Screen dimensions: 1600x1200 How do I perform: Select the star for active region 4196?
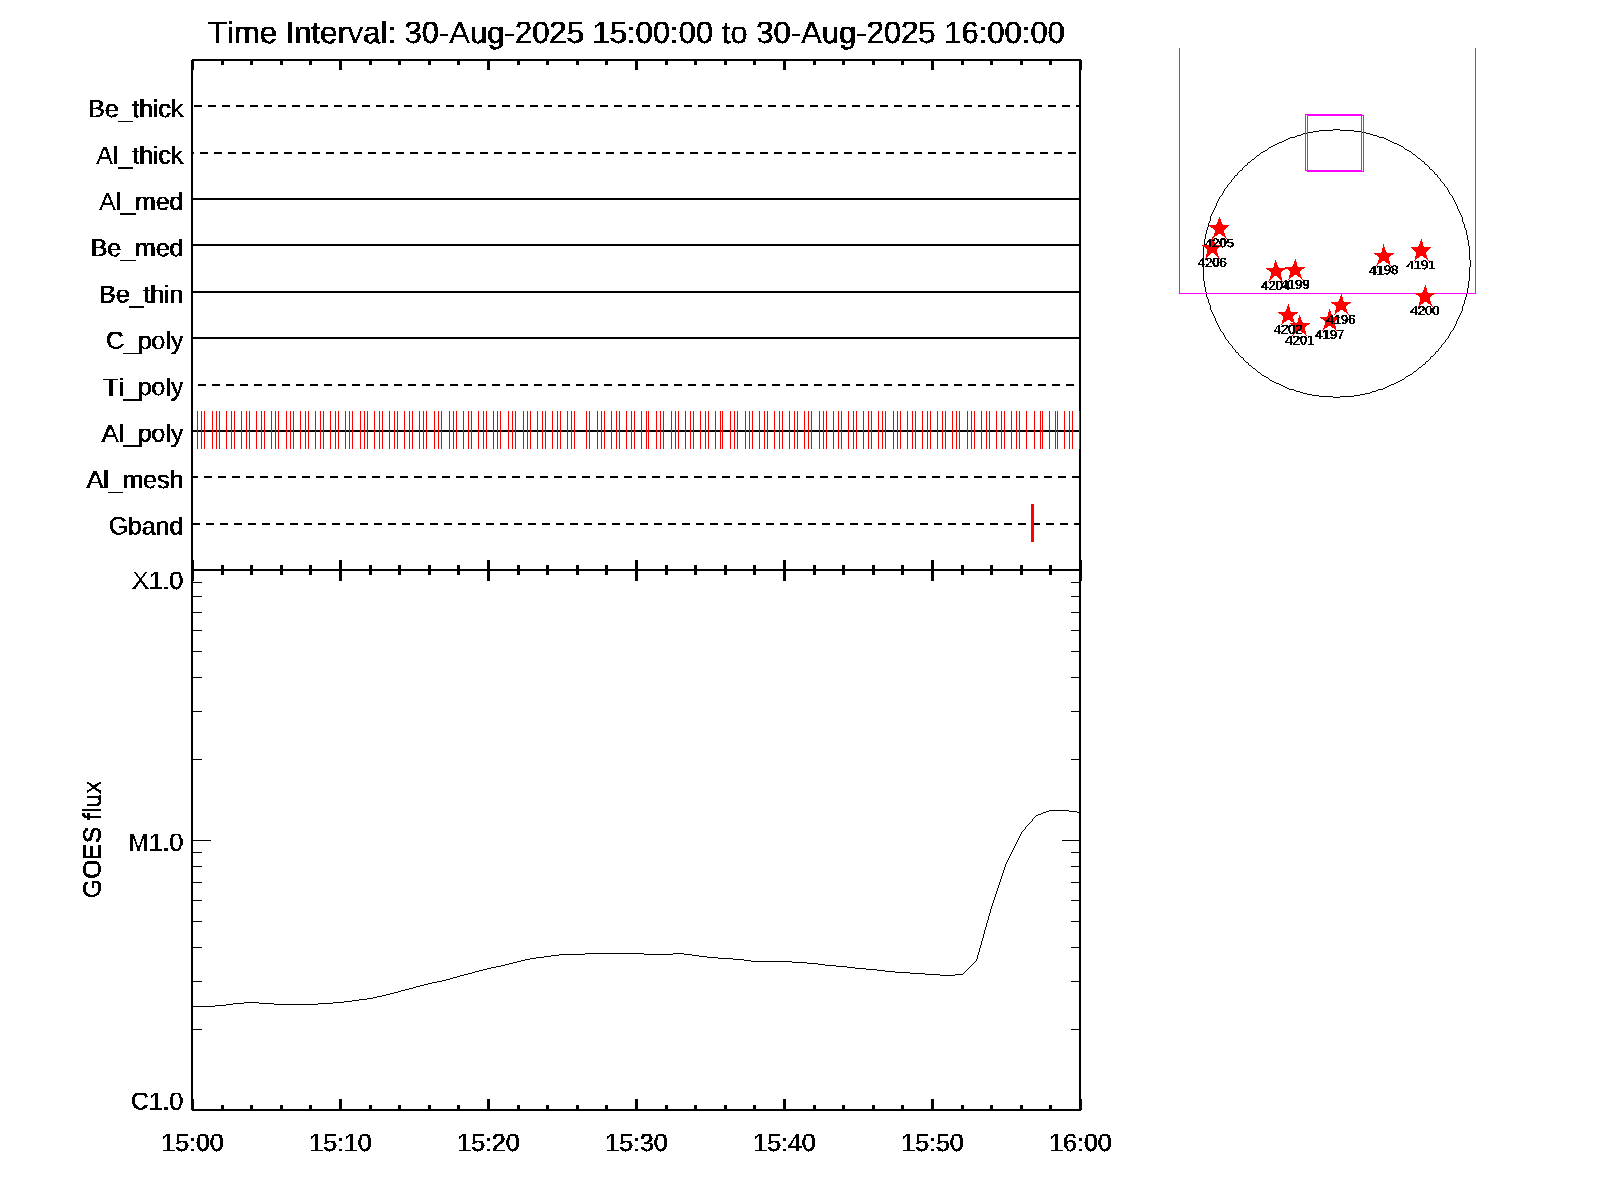tap(1341, 305)
